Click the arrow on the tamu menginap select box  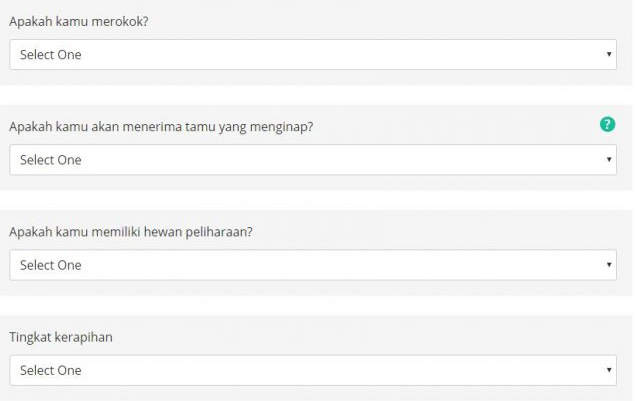pos(608,160)
